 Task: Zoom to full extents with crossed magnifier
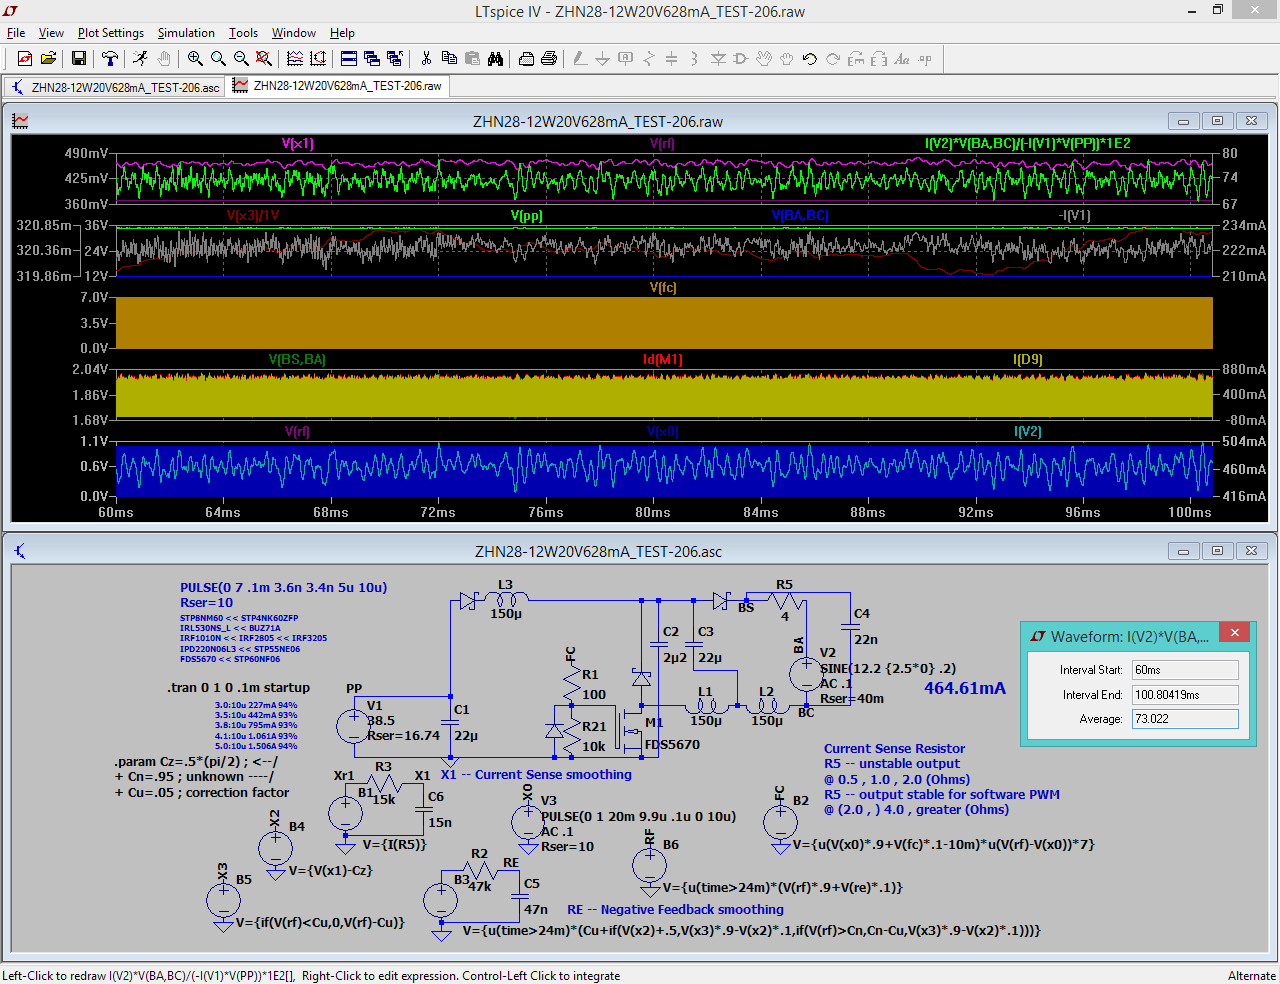(x=264, y=59)
